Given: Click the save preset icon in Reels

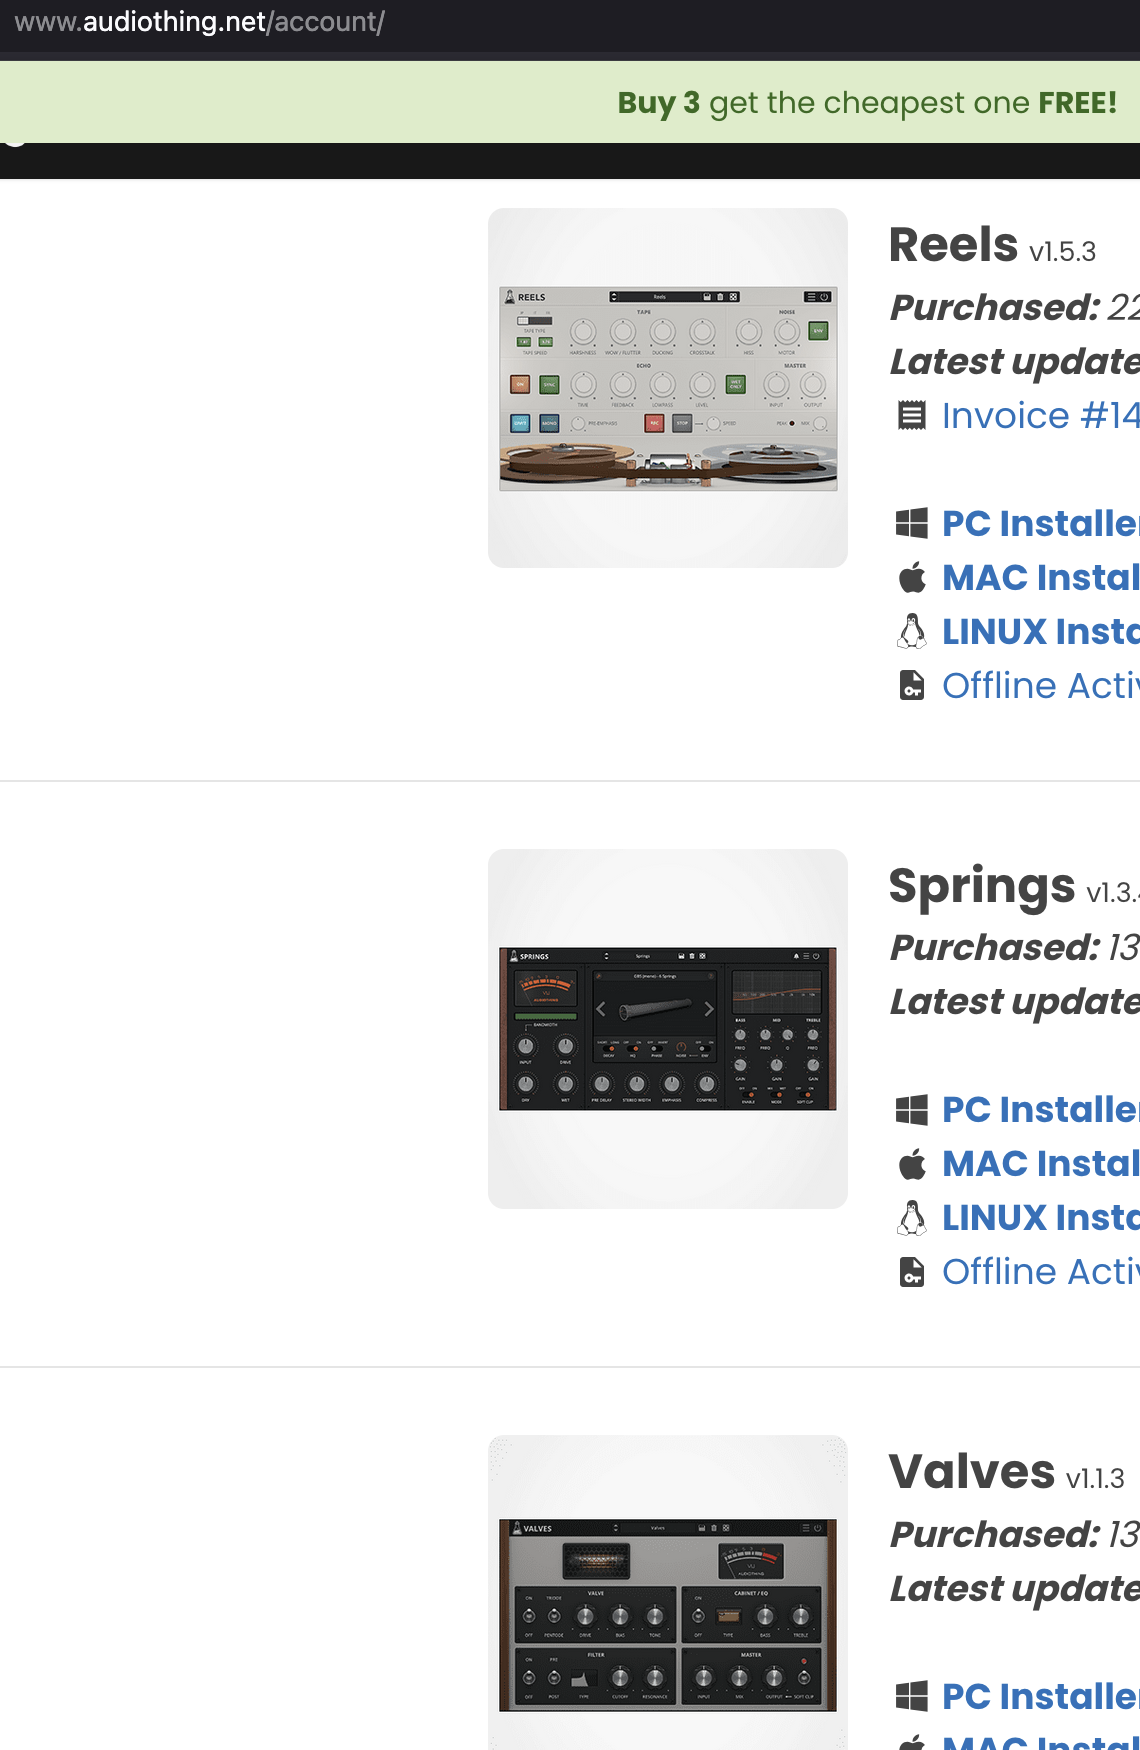Looking at the screenshot, I should (707, 297).
